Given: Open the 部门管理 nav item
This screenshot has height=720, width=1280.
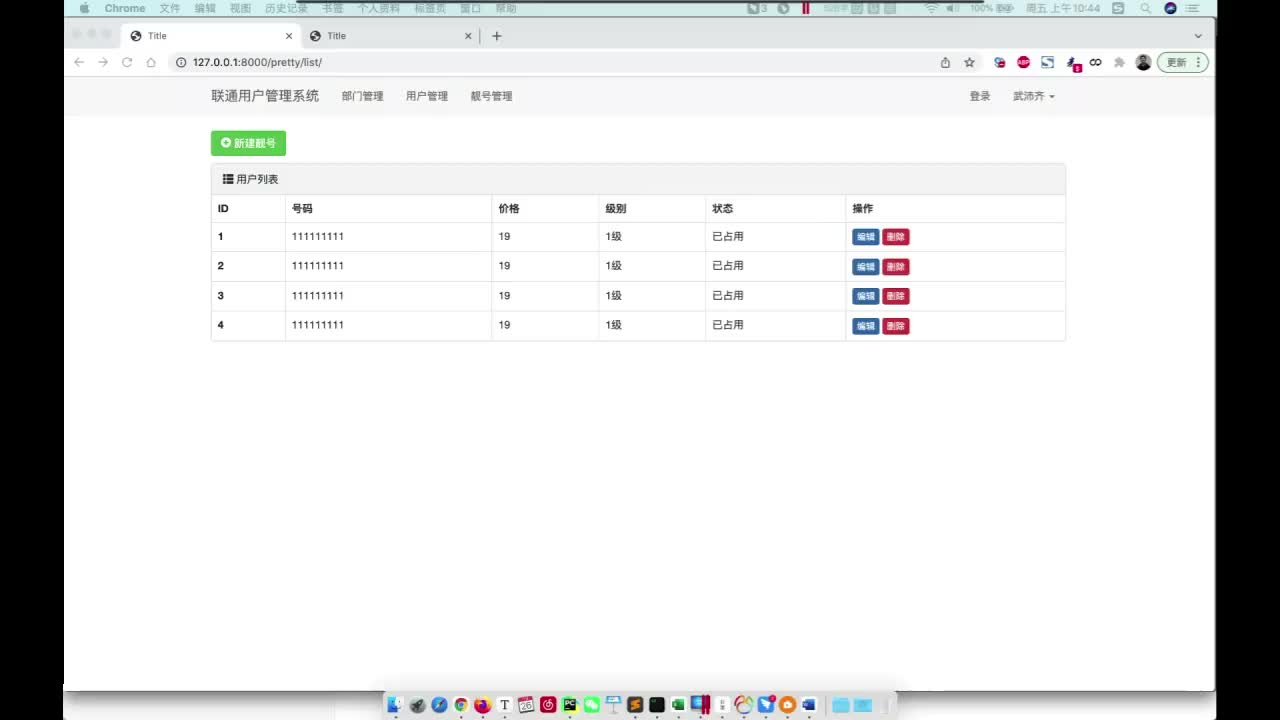Looking at the screenshot, I should pos(362,96).
